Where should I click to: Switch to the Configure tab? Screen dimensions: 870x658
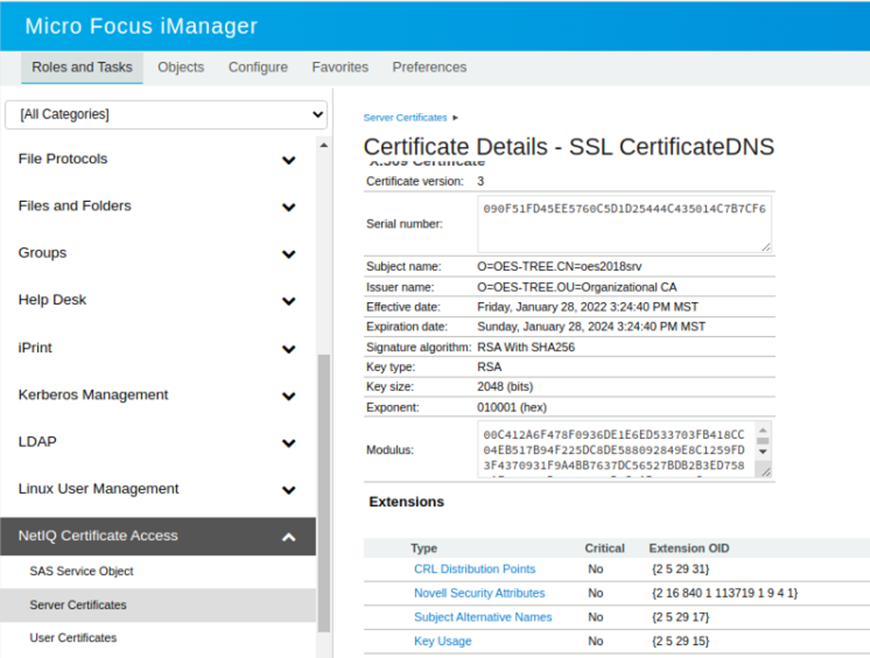258,67
